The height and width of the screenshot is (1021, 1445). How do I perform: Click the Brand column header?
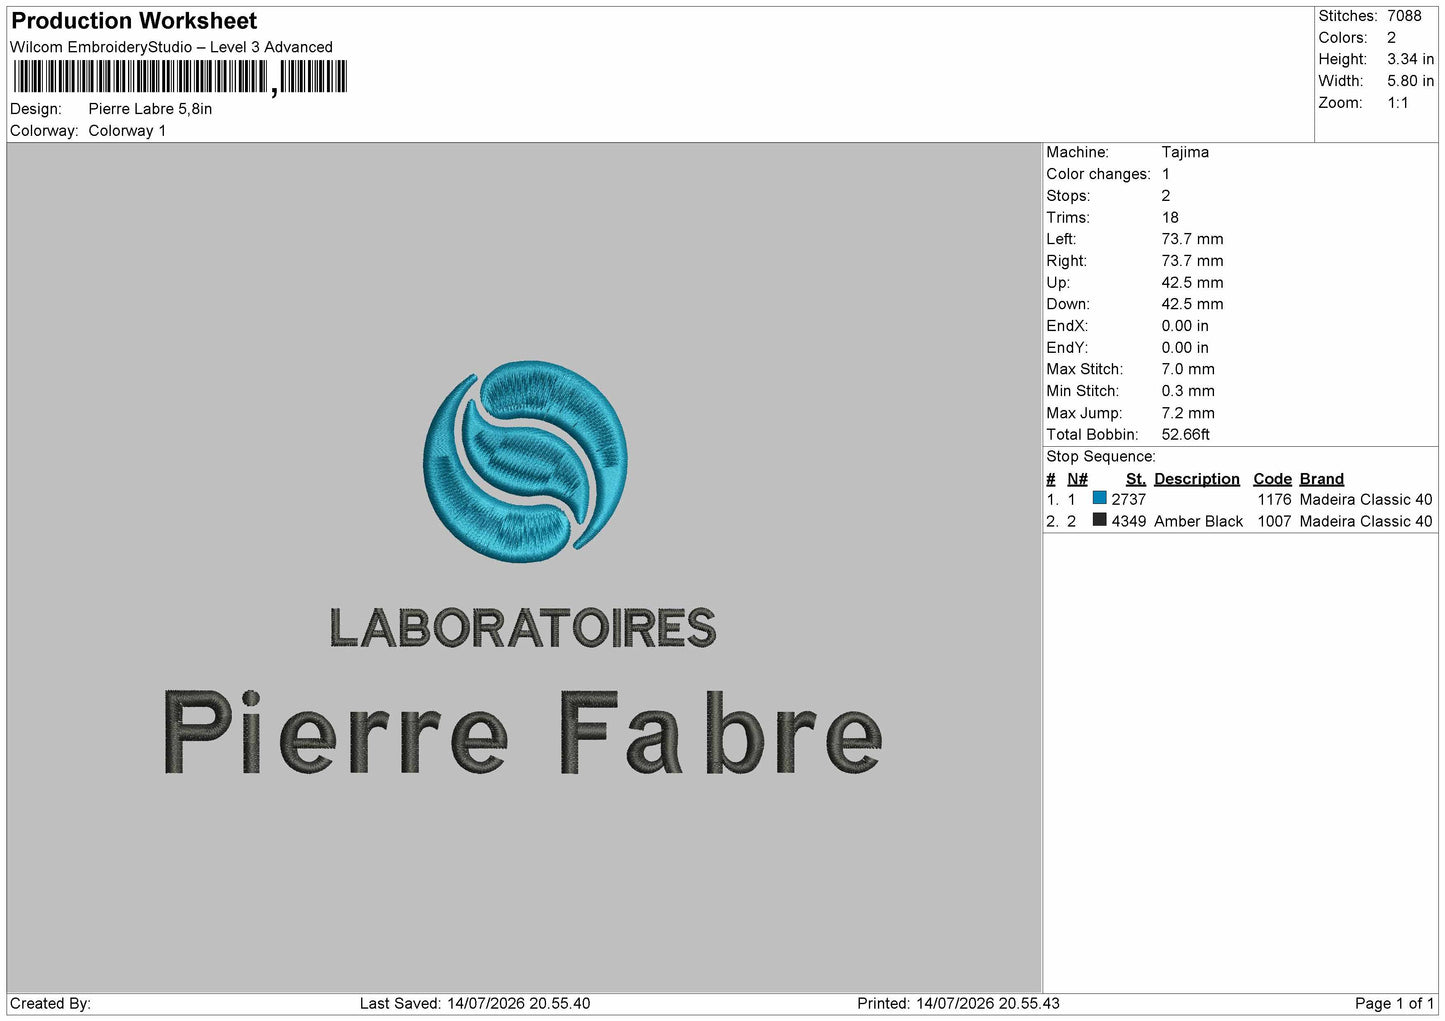(1322, 479)
